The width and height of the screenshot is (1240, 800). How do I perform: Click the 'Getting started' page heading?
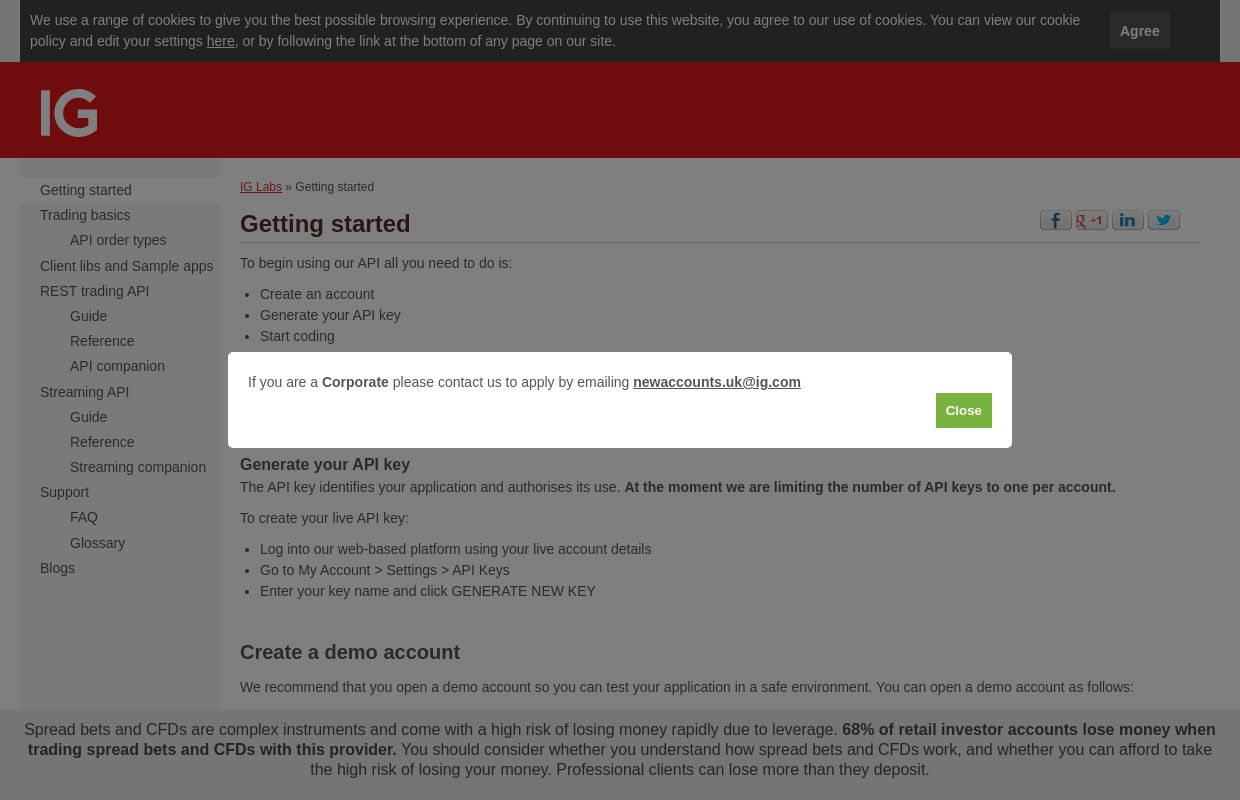click(x=325, y=224)
